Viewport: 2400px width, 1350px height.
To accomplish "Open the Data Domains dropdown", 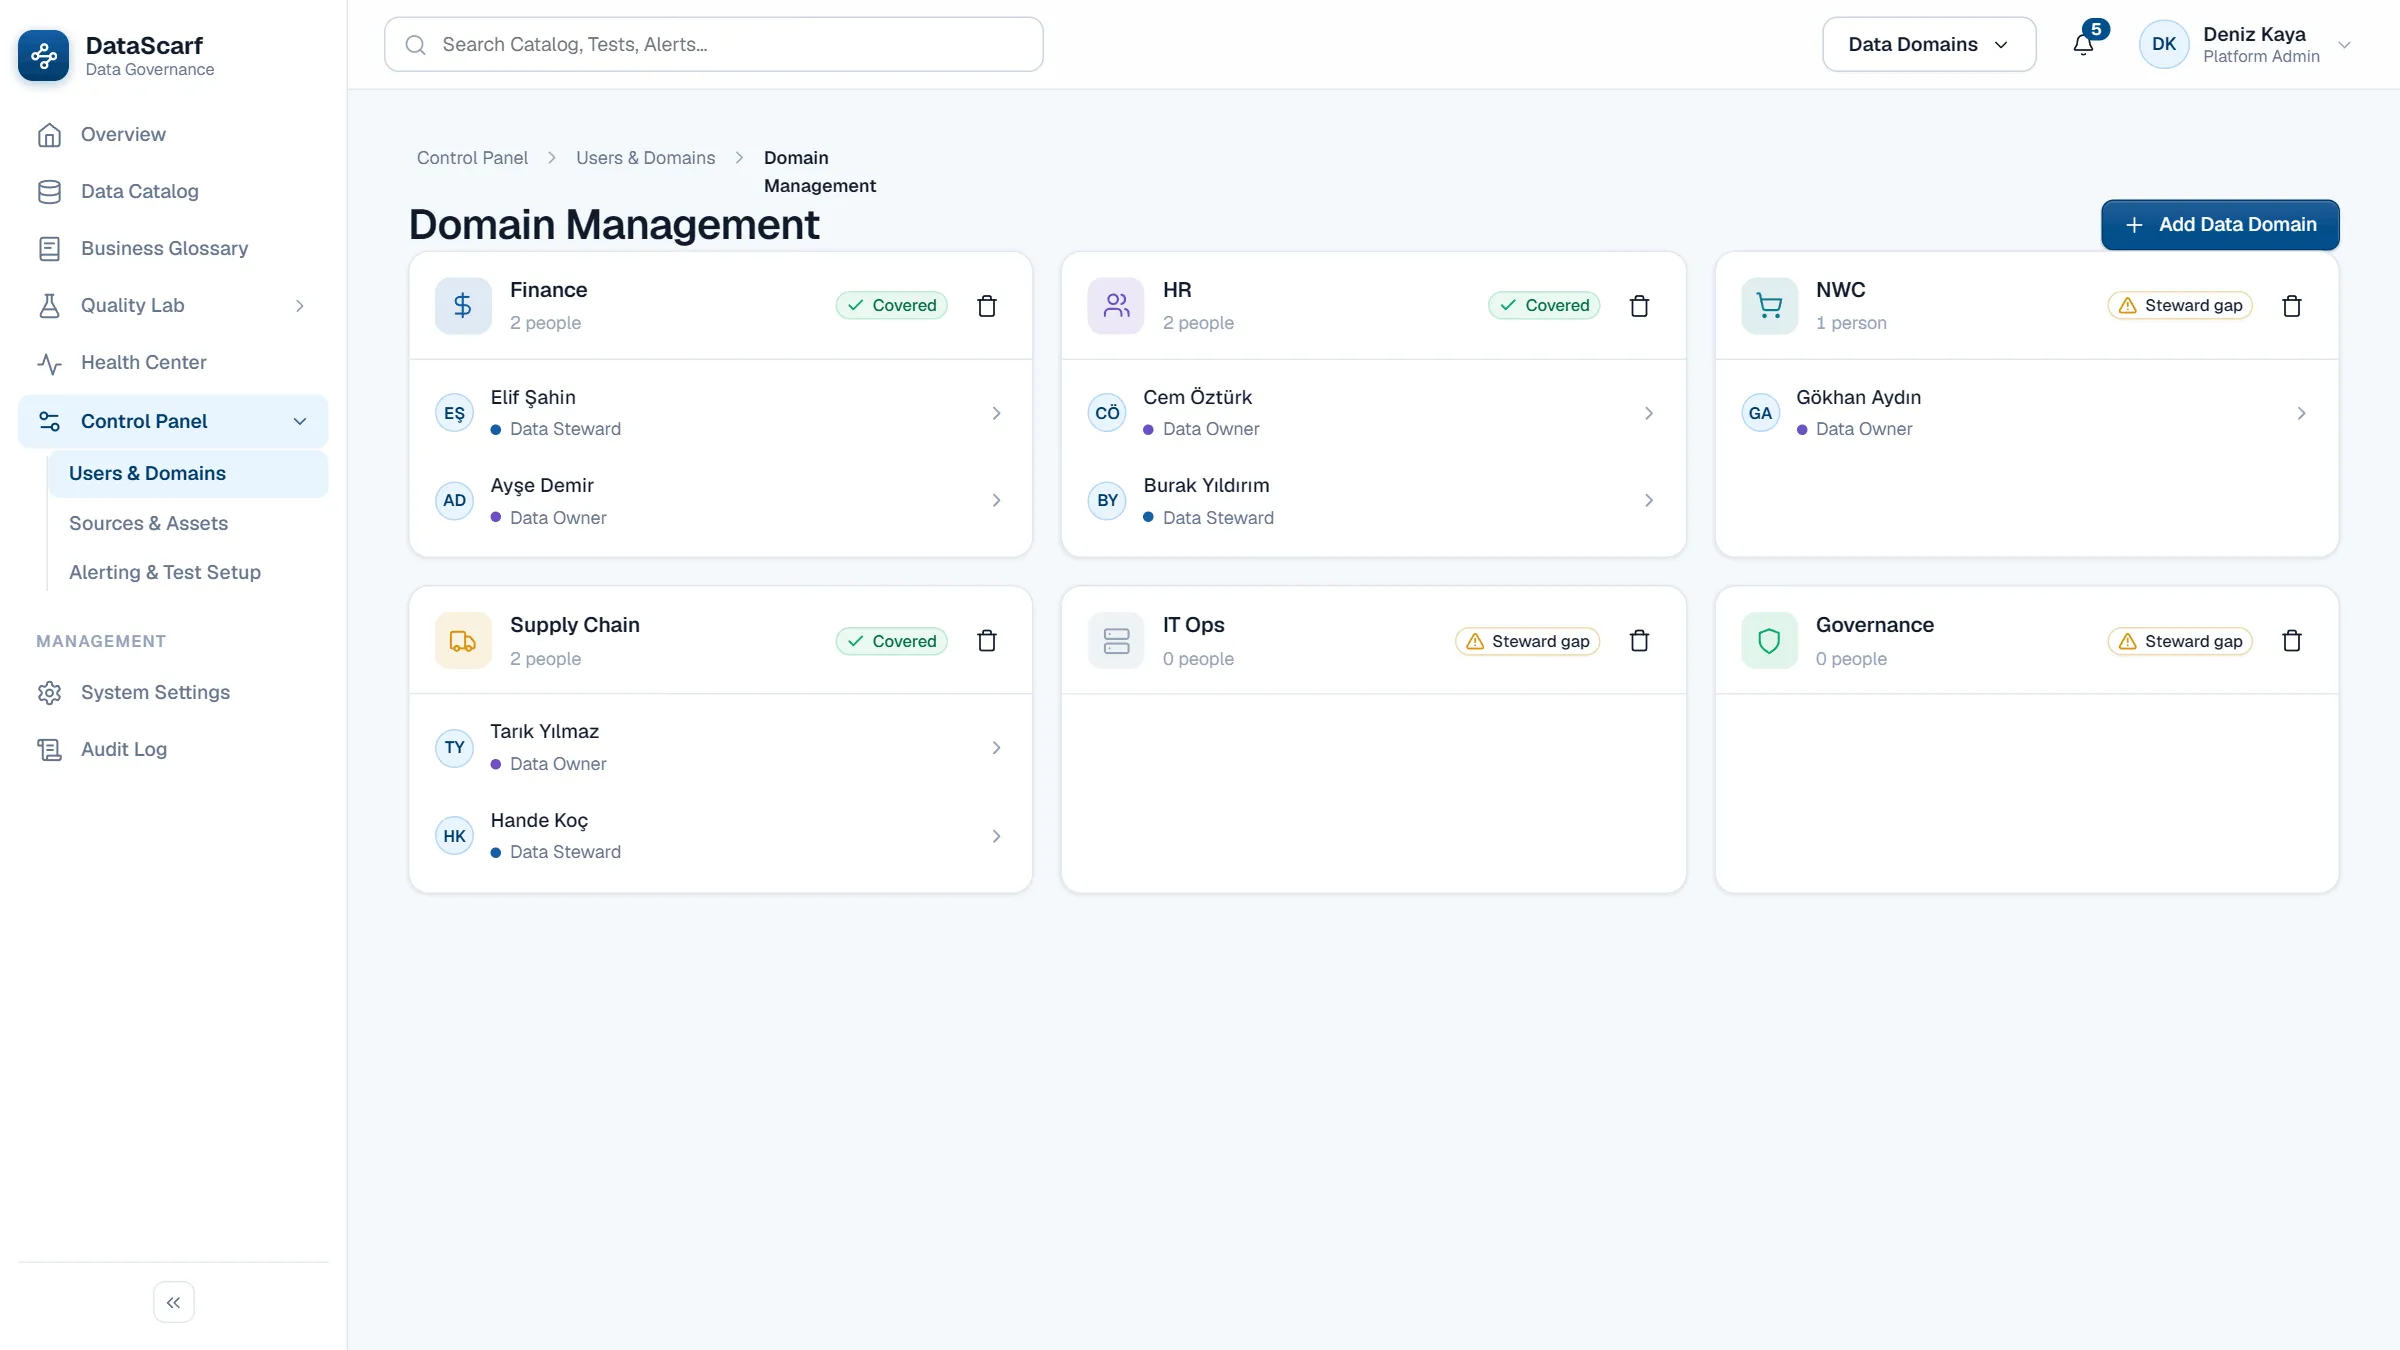I will pyautogui.click(x=1929, y=44).
